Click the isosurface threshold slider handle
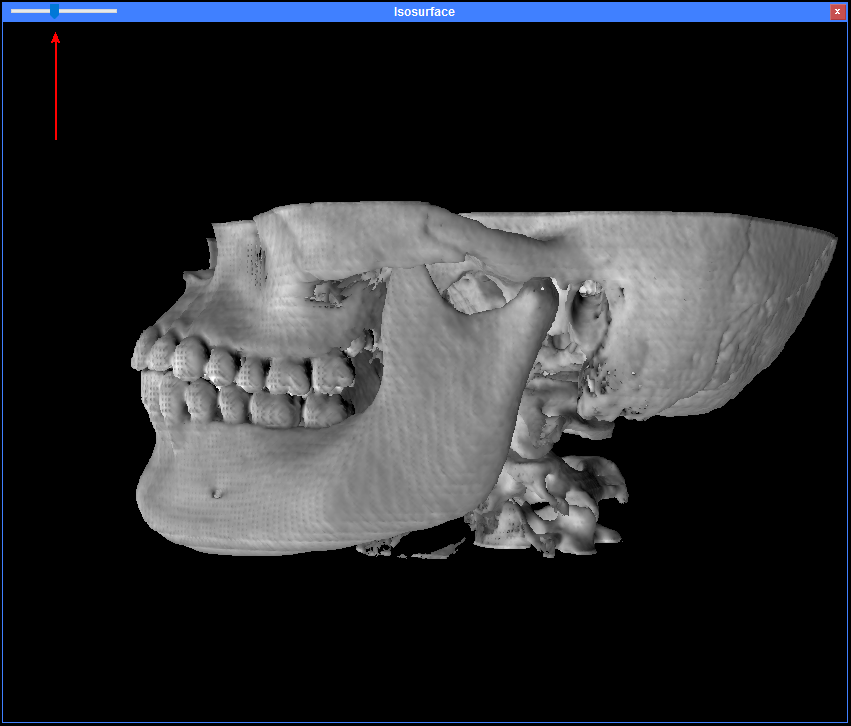The image size is (851, 726). coord(54,11)
